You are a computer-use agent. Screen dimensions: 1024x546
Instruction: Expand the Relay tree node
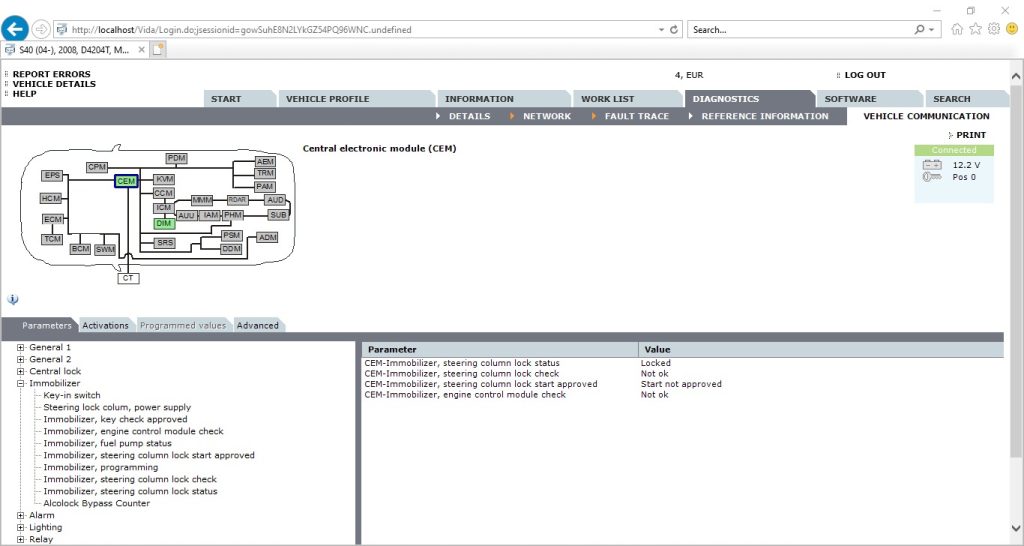tap(21, 539)
